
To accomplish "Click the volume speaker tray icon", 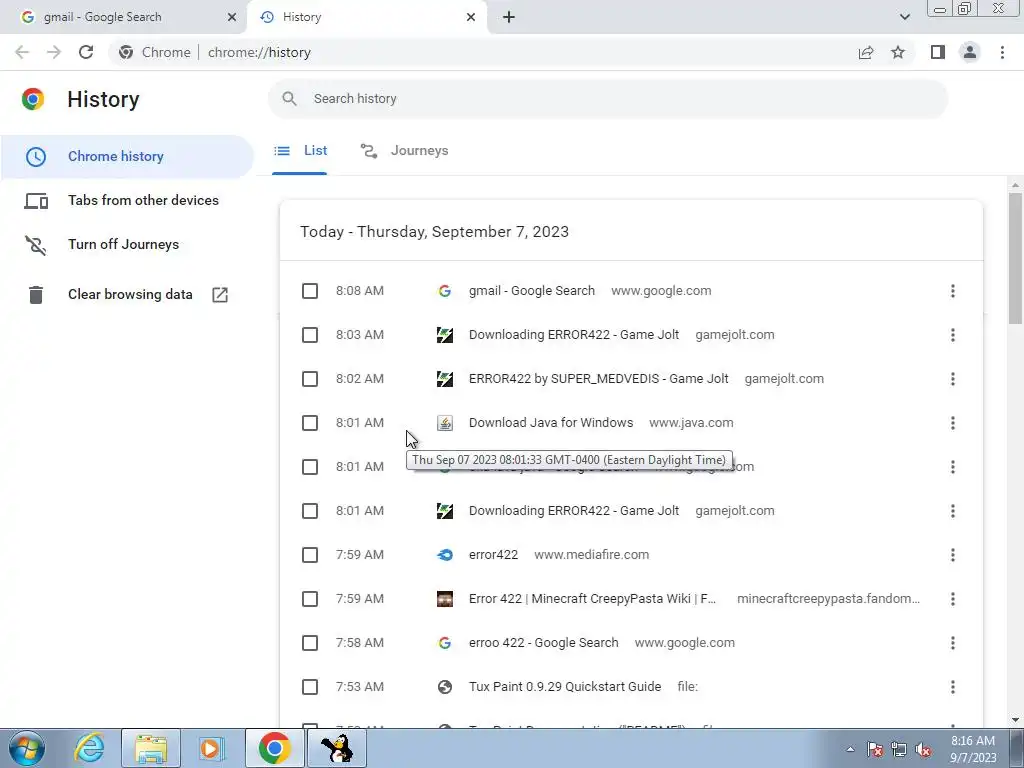I will click(923, 750).
